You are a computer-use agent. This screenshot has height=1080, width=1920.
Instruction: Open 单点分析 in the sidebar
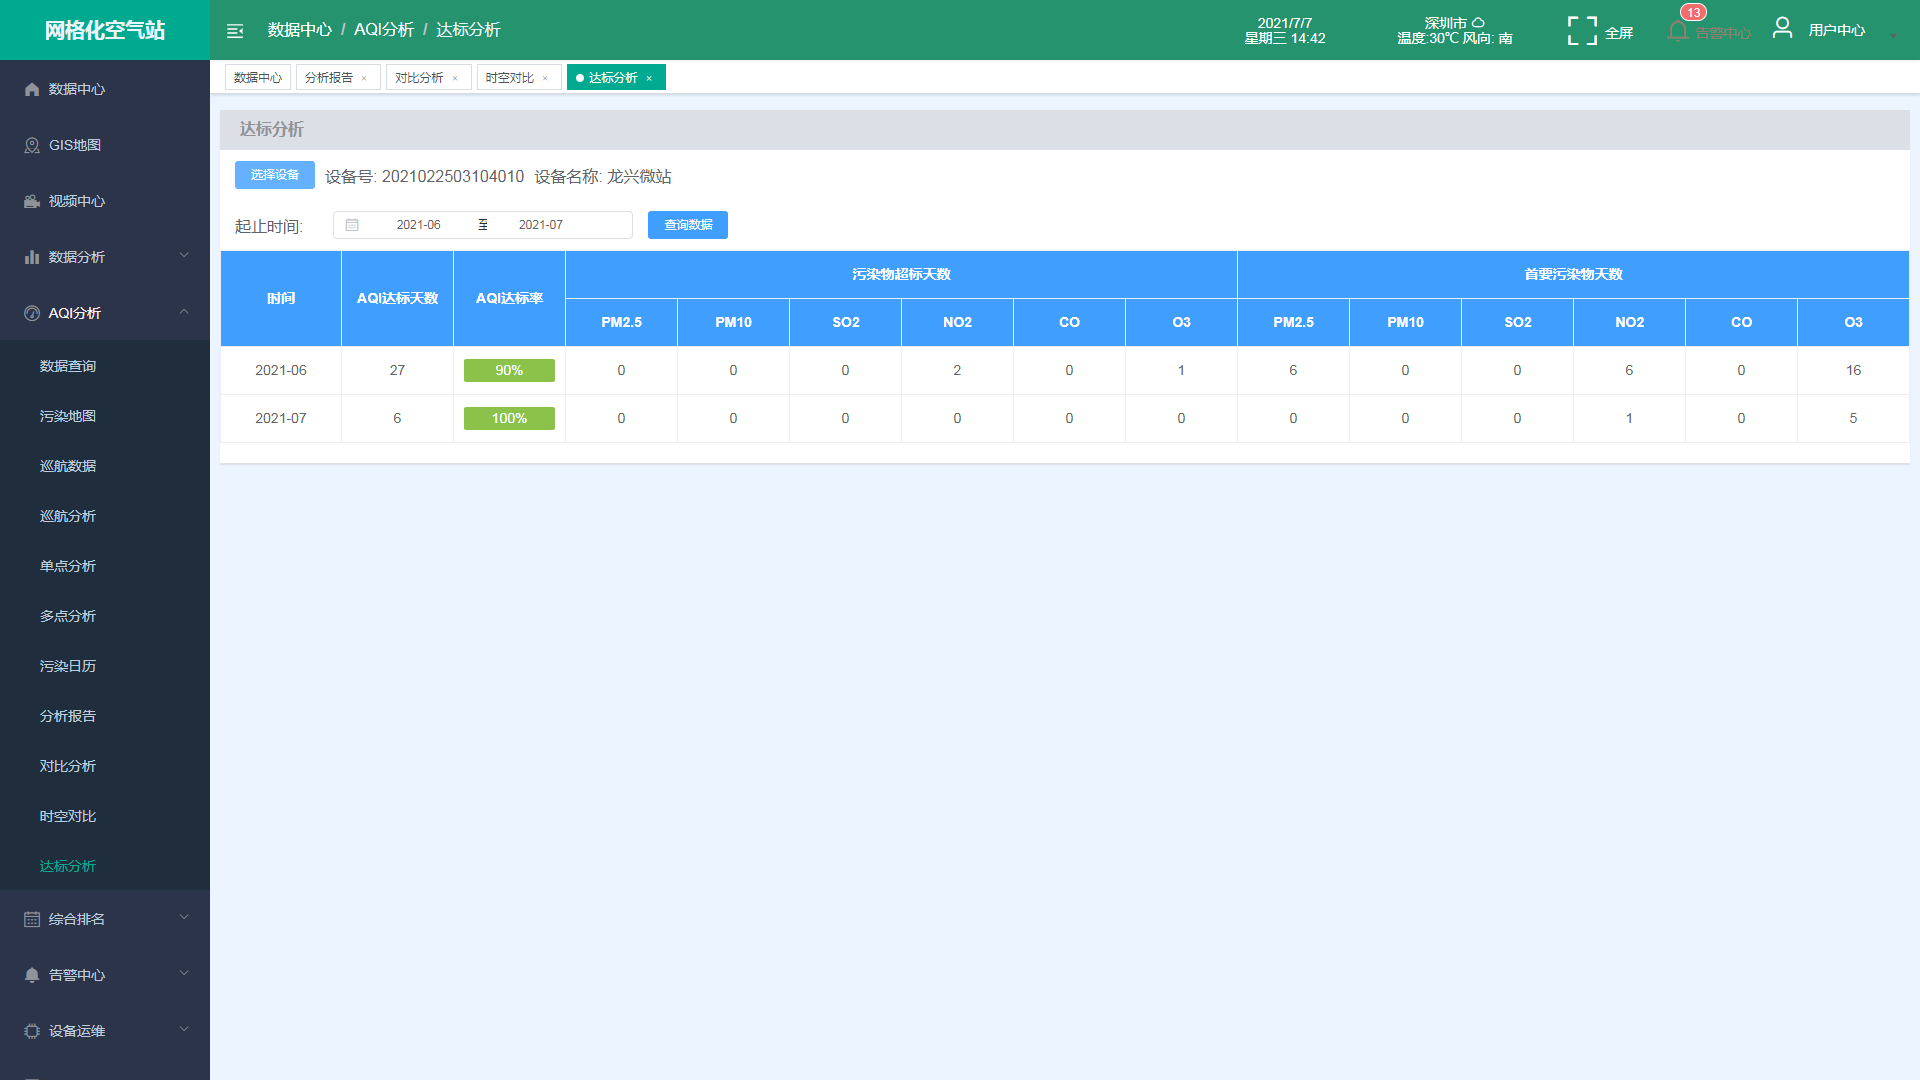(105, 566)
